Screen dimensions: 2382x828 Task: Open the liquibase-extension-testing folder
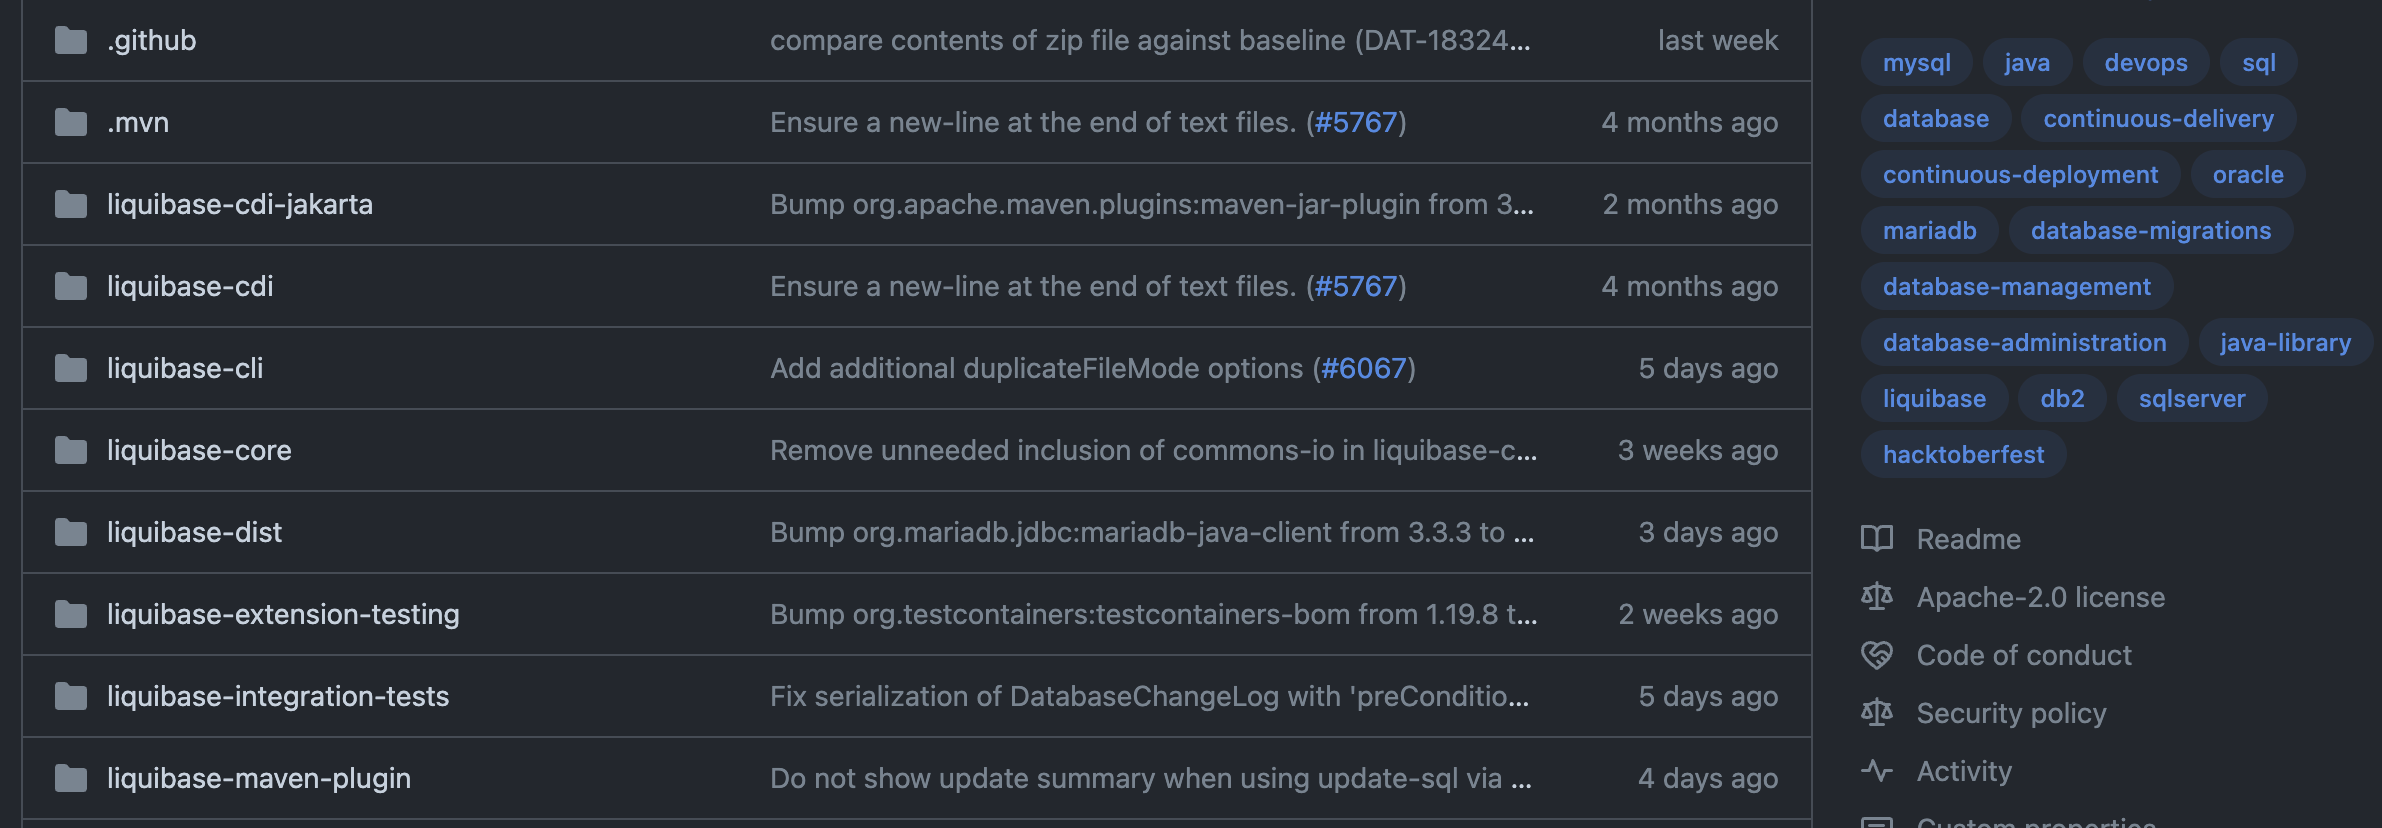coord(283,614)
